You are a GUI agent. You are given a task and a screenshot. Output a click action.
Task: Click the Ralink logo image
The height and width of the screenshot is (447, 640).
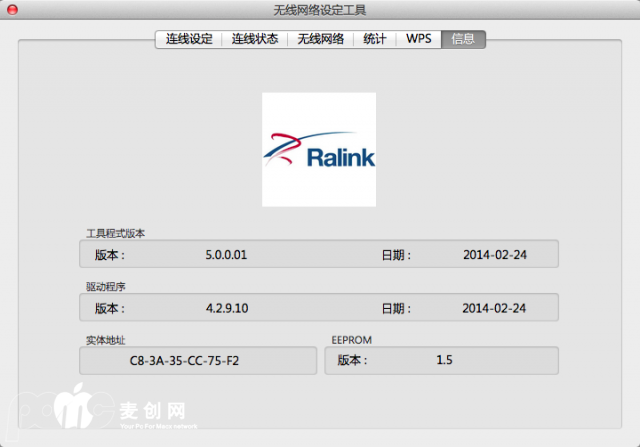pyautogui.click(x=319, y=150)
